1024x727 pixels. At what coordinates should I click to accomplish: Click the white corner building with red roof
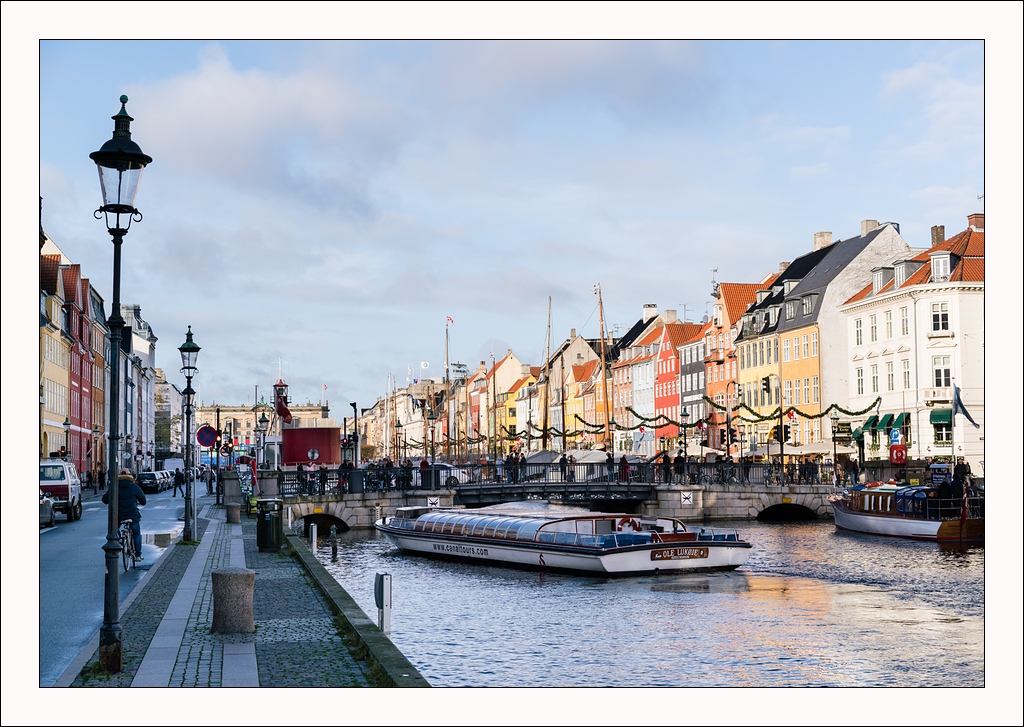tap(912, 350)
